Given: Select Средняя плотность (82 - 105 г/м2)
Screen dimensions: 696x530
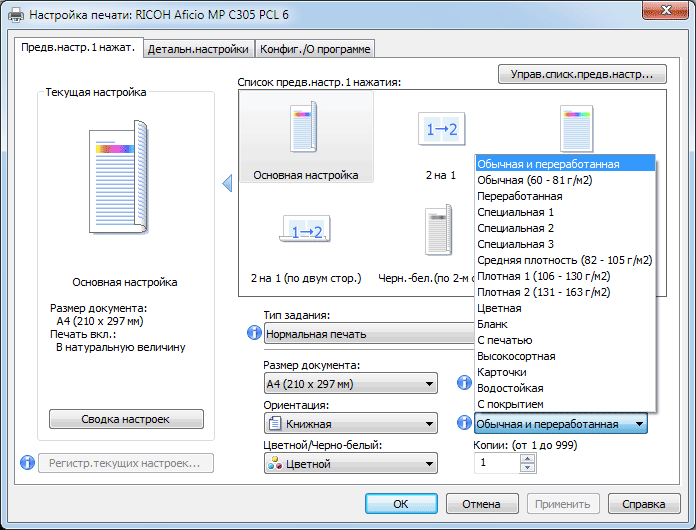Looking at the screenshot, I should pyautogui.click(x=565, y=260).
